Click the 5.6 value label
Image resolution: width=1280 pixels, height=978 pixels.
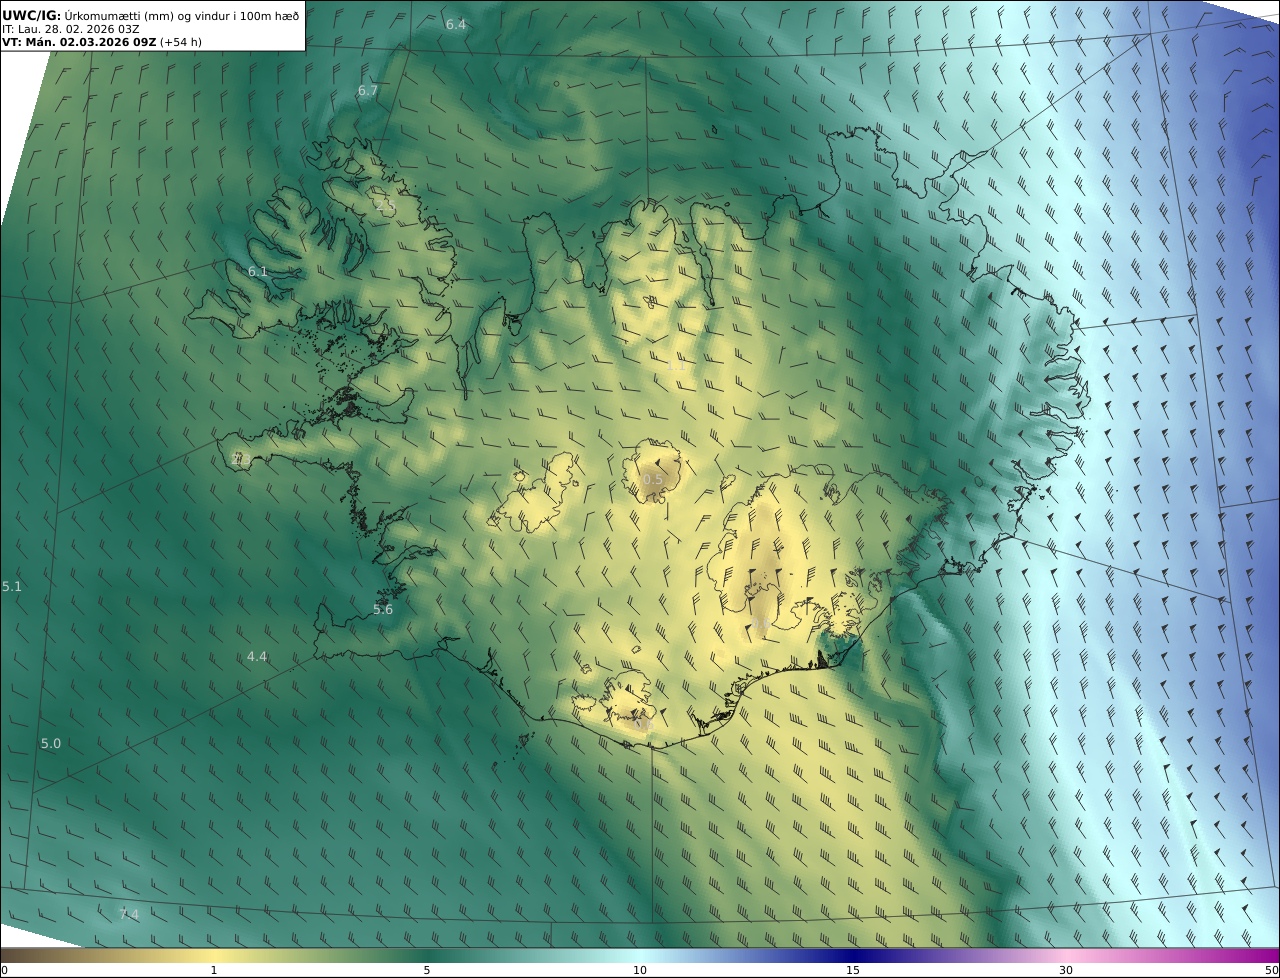(x=383, y=610)
